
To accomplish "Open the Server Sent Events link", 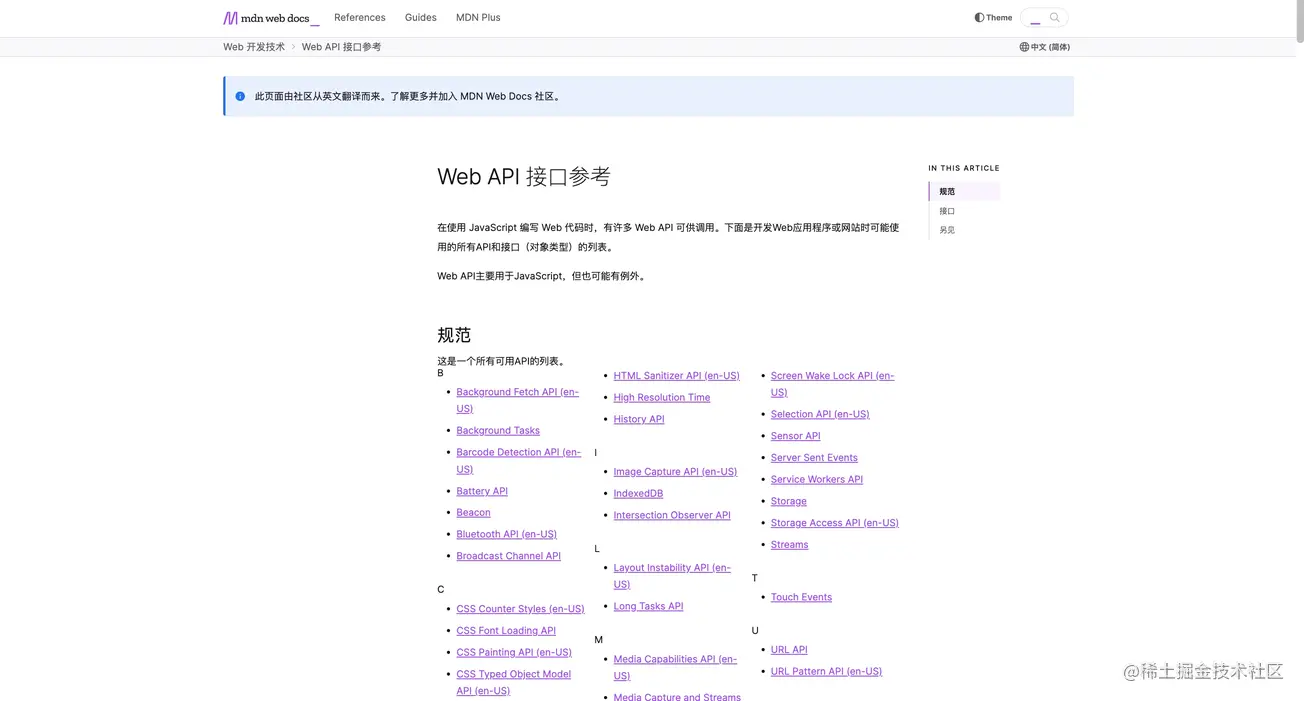I will (814, 458).
